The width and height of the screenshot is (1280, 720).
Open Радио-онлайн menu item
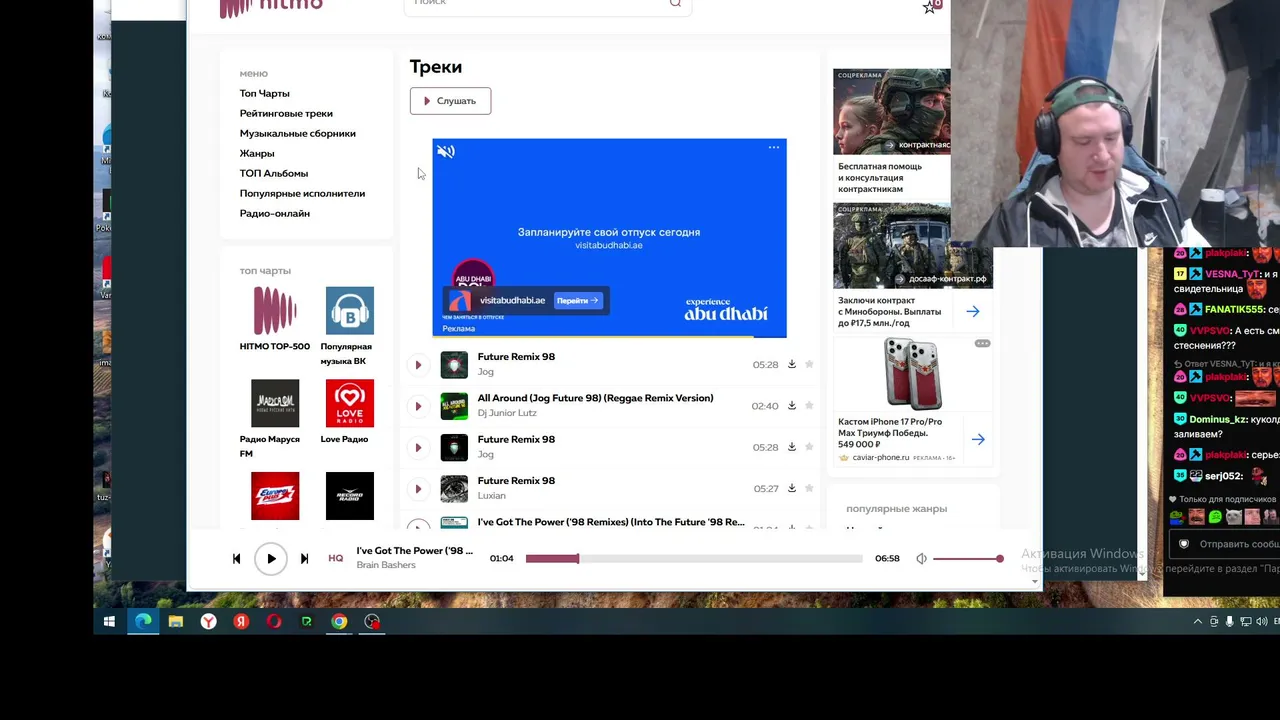(275, 213)
